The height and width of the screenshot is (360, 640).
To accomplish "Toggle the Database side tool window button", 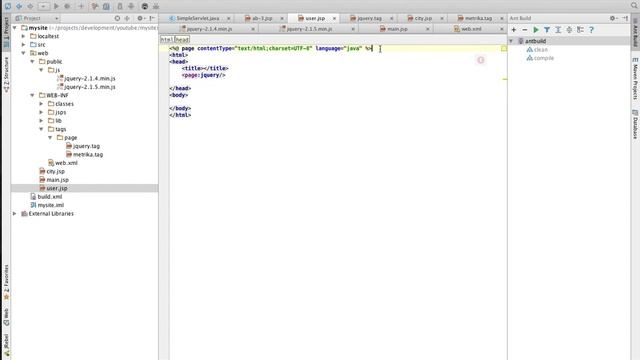I will pos(635,124).
